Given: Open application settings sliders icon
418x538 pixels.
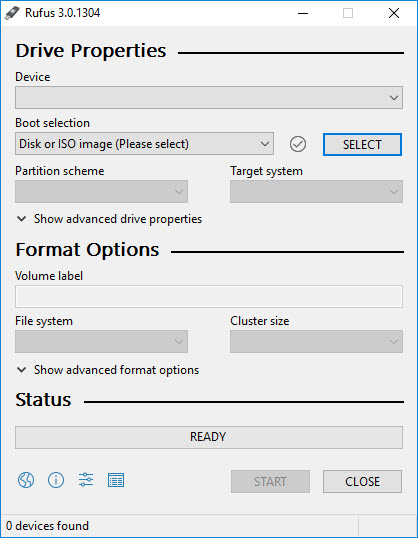Looking at the screenshot, I should pyautogui.click(x=86, y=480).
